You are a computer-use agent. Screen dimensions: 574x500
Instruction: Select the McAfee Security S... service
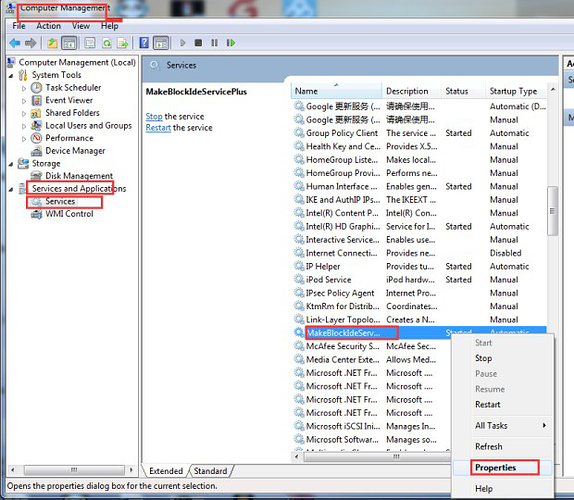tap(372, 346)
